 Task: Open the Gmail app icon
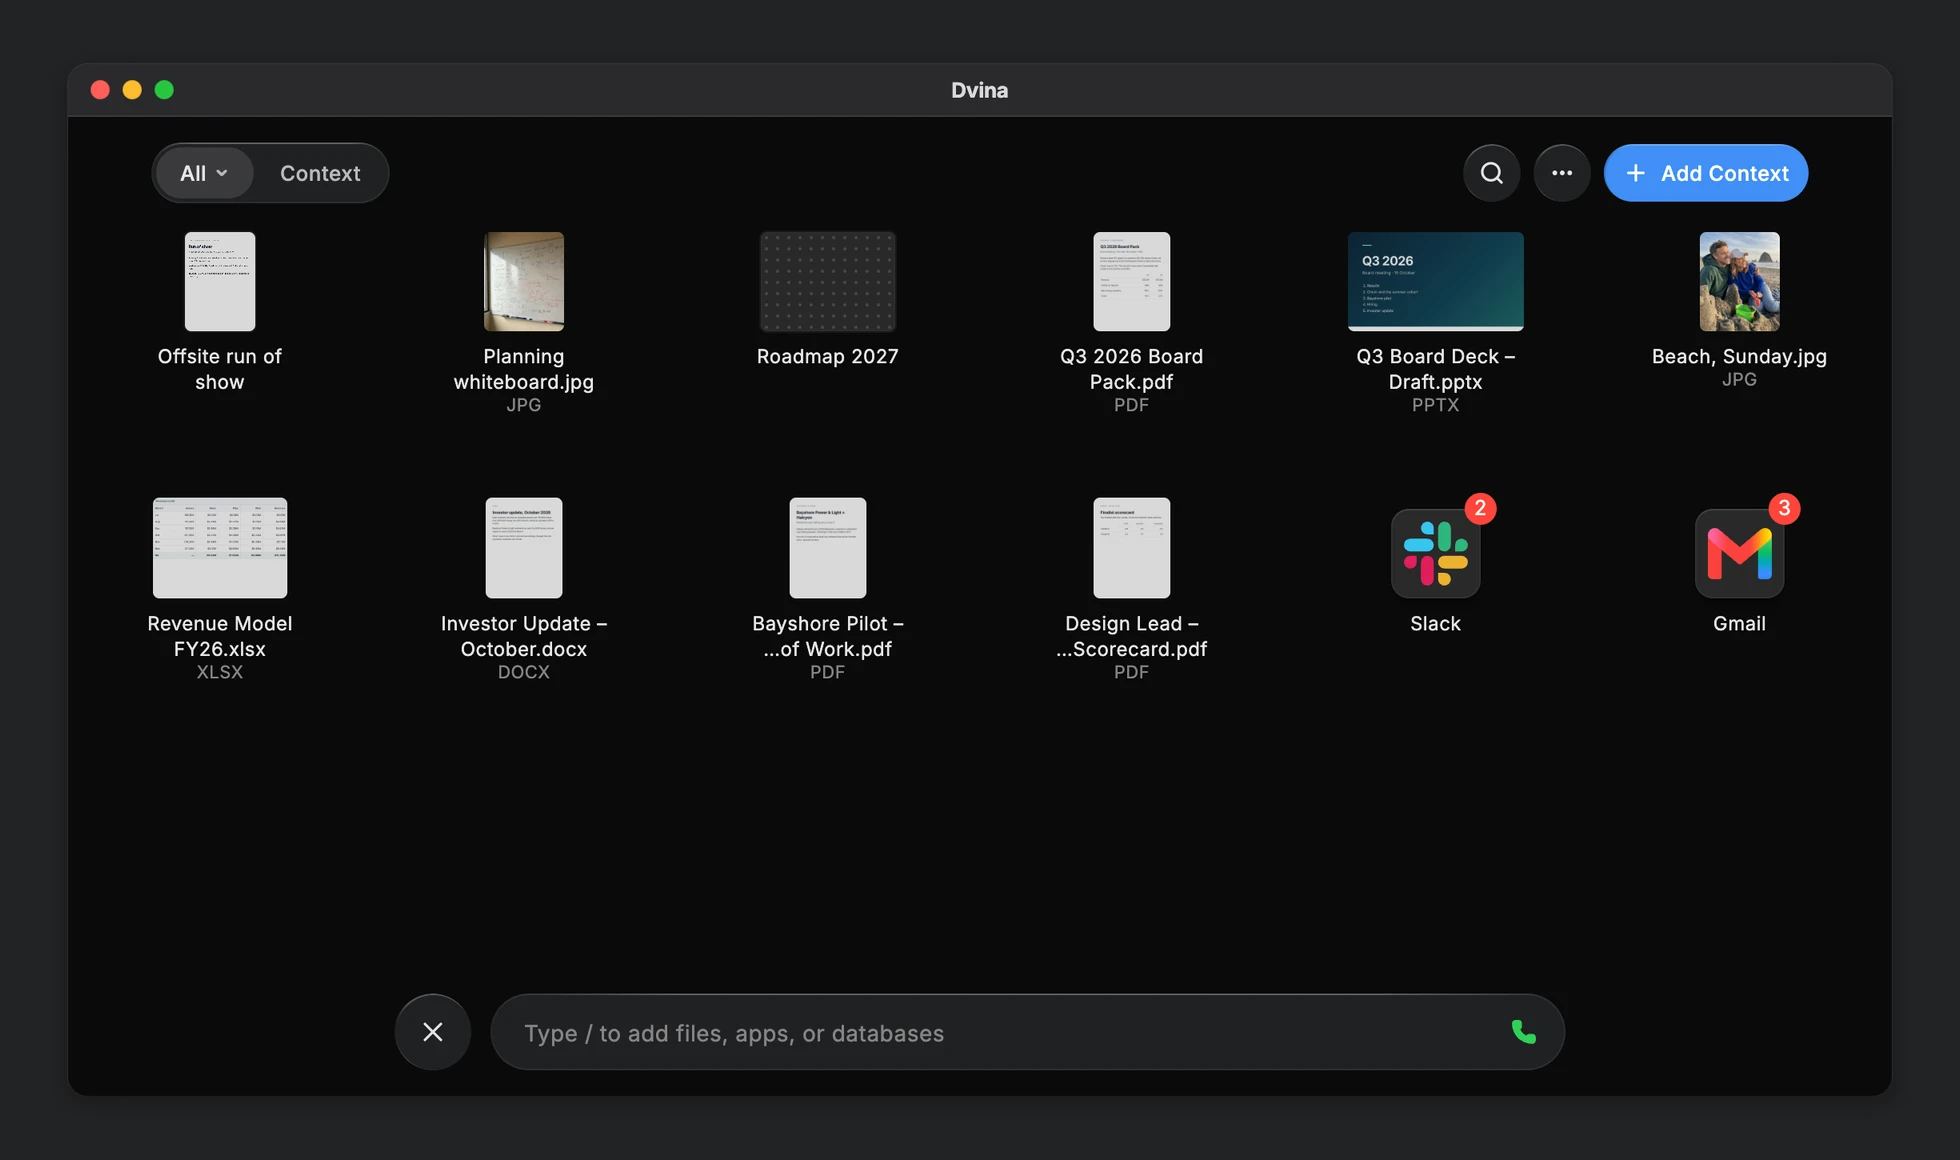pyautogui.click(x=1739, y=553)
